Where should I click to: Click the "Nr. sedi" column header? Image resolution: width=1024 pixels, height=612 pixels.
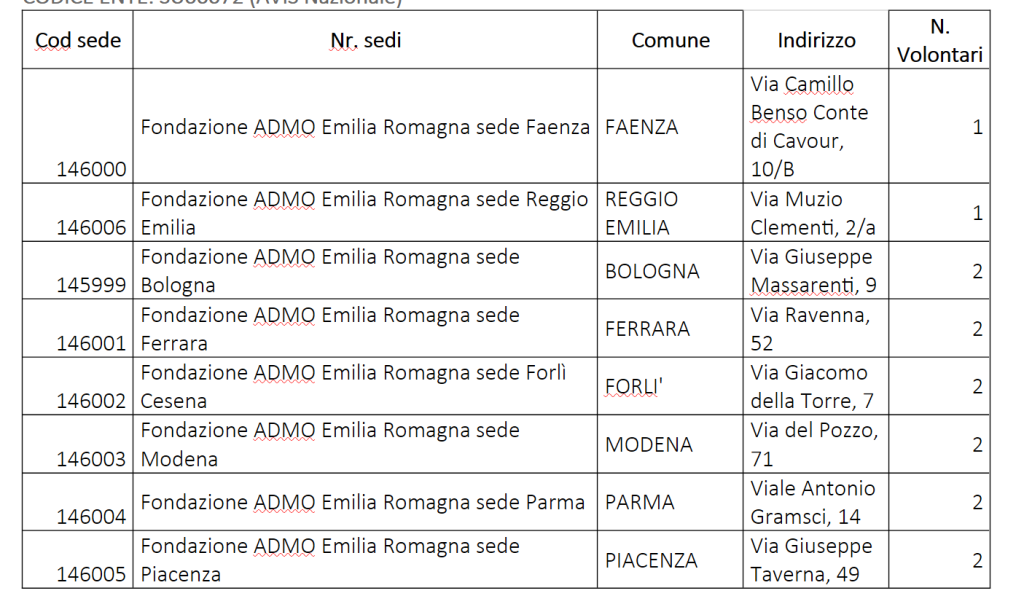(x=366, y=41)
